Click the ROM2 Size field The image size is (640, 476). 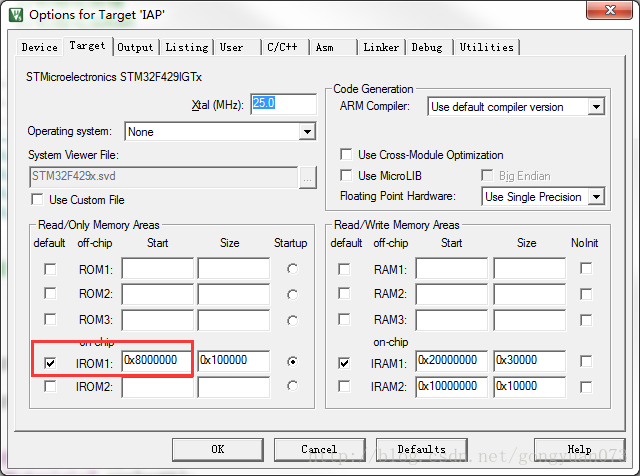click(x=233, y=294)
